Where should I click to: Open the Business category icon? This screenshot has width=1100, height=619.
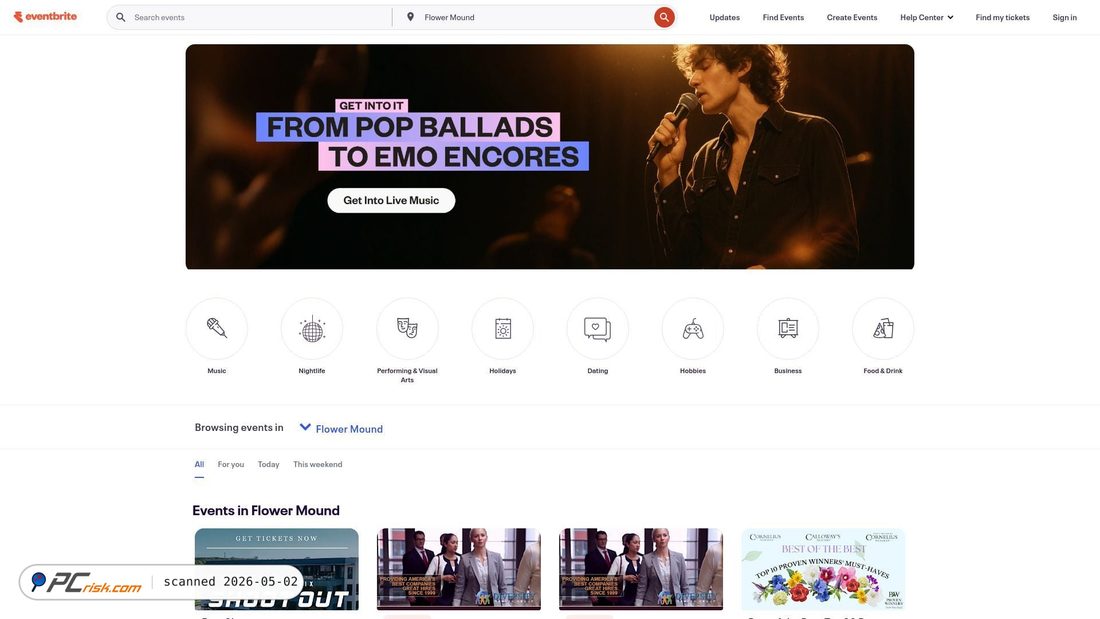788,328
